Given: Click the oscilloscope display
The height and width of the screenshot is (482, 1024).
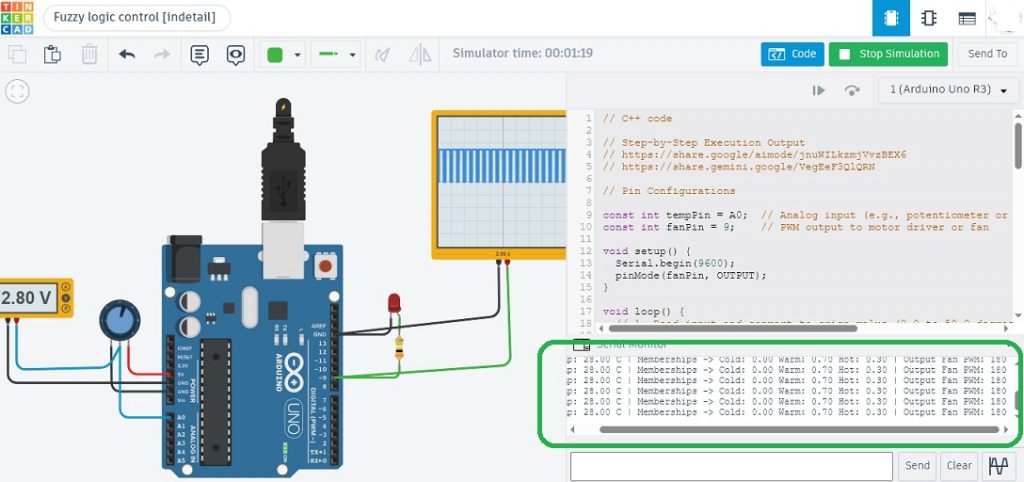Looking at the screenshot, I should 500,182.
